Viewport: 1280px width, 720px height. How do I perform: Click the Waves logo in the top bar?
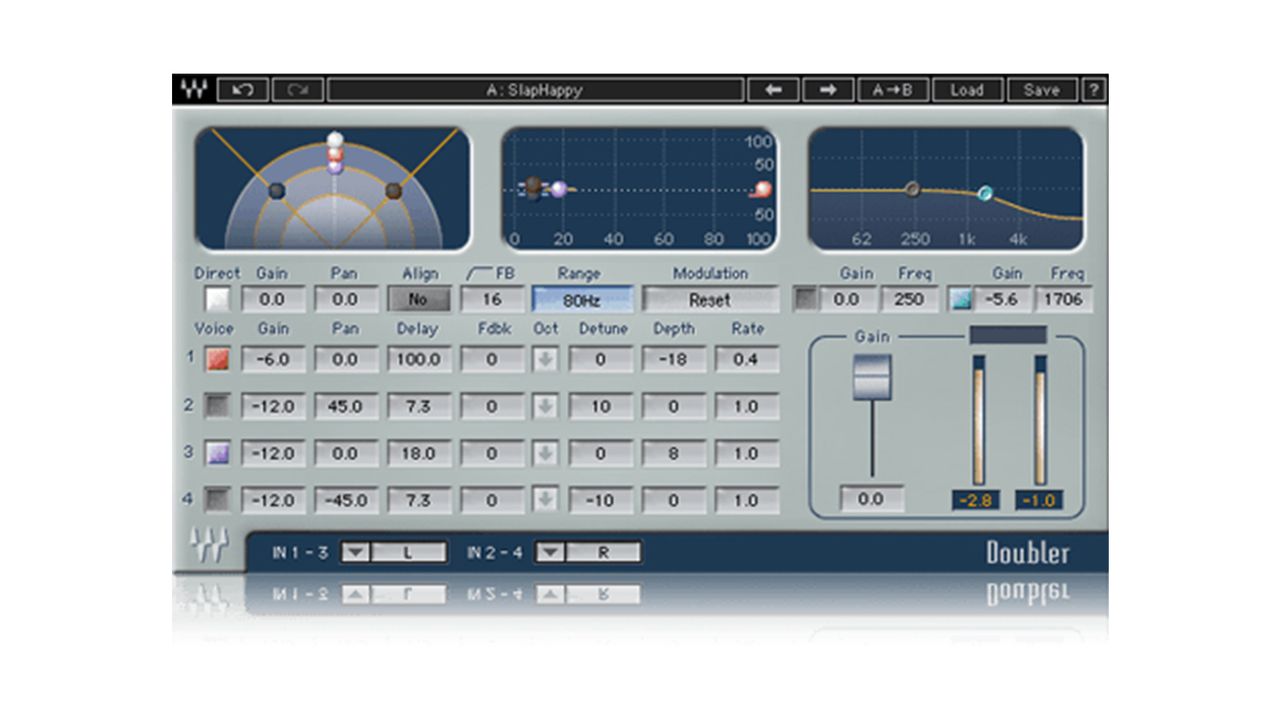tap(194, 90)
